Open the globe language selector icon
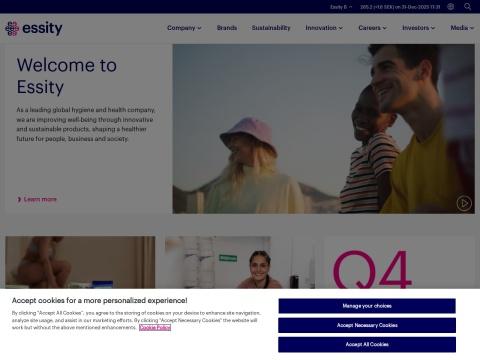Image resolution: width=480 pixels, height=360 pixels. 451,7
